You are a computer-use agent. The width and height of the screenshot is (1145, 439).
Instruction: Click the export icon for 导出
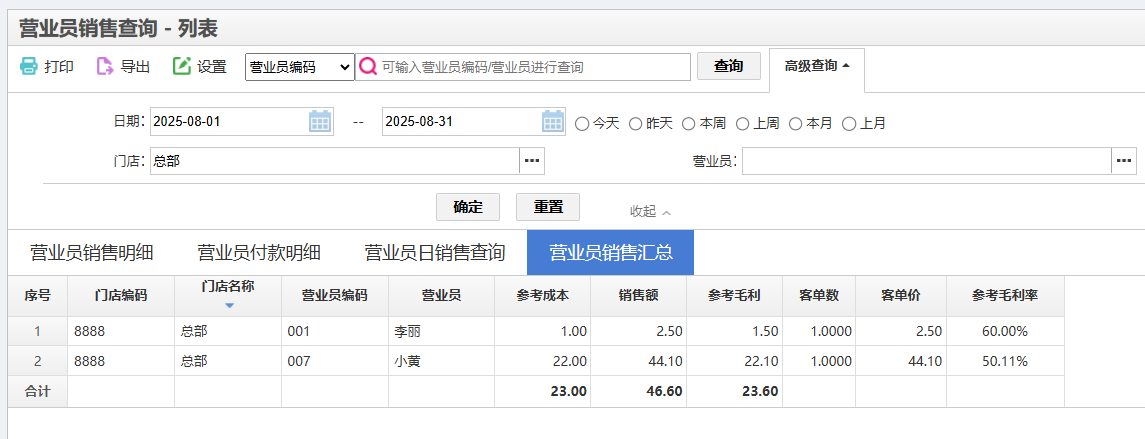click(105, 67)
